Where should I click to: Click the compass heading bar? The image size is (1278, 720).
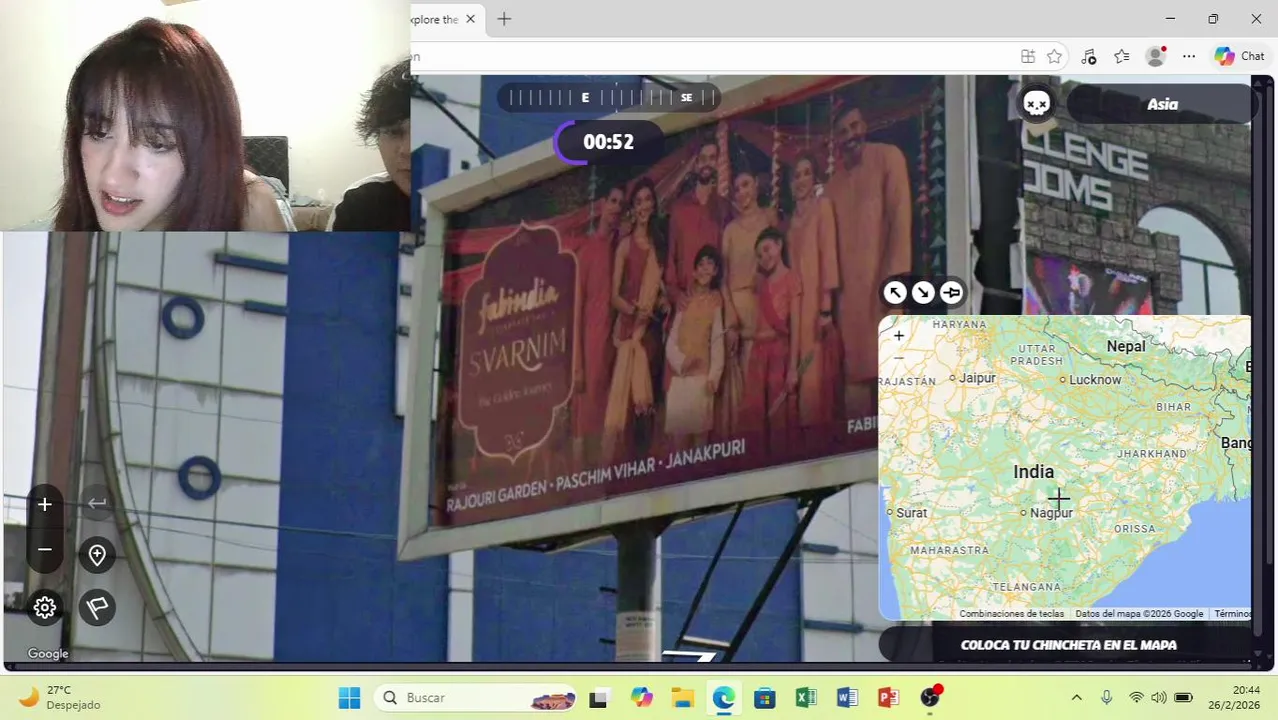(609, 98)
